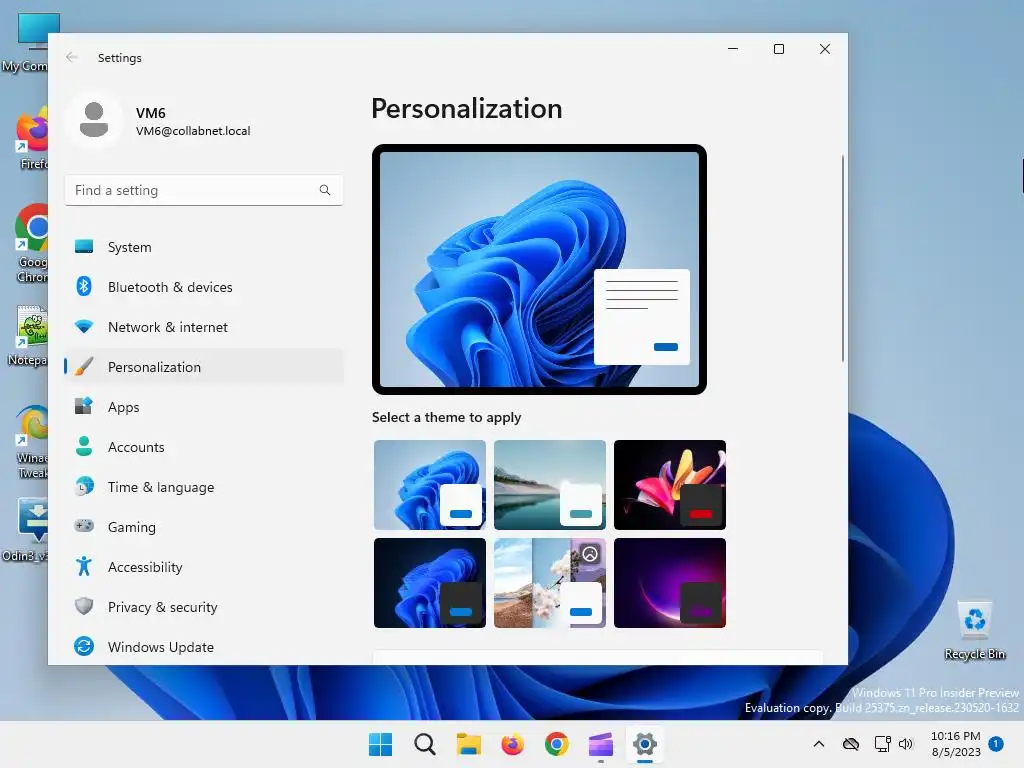Minimize the Settings window

pos(733,49)
